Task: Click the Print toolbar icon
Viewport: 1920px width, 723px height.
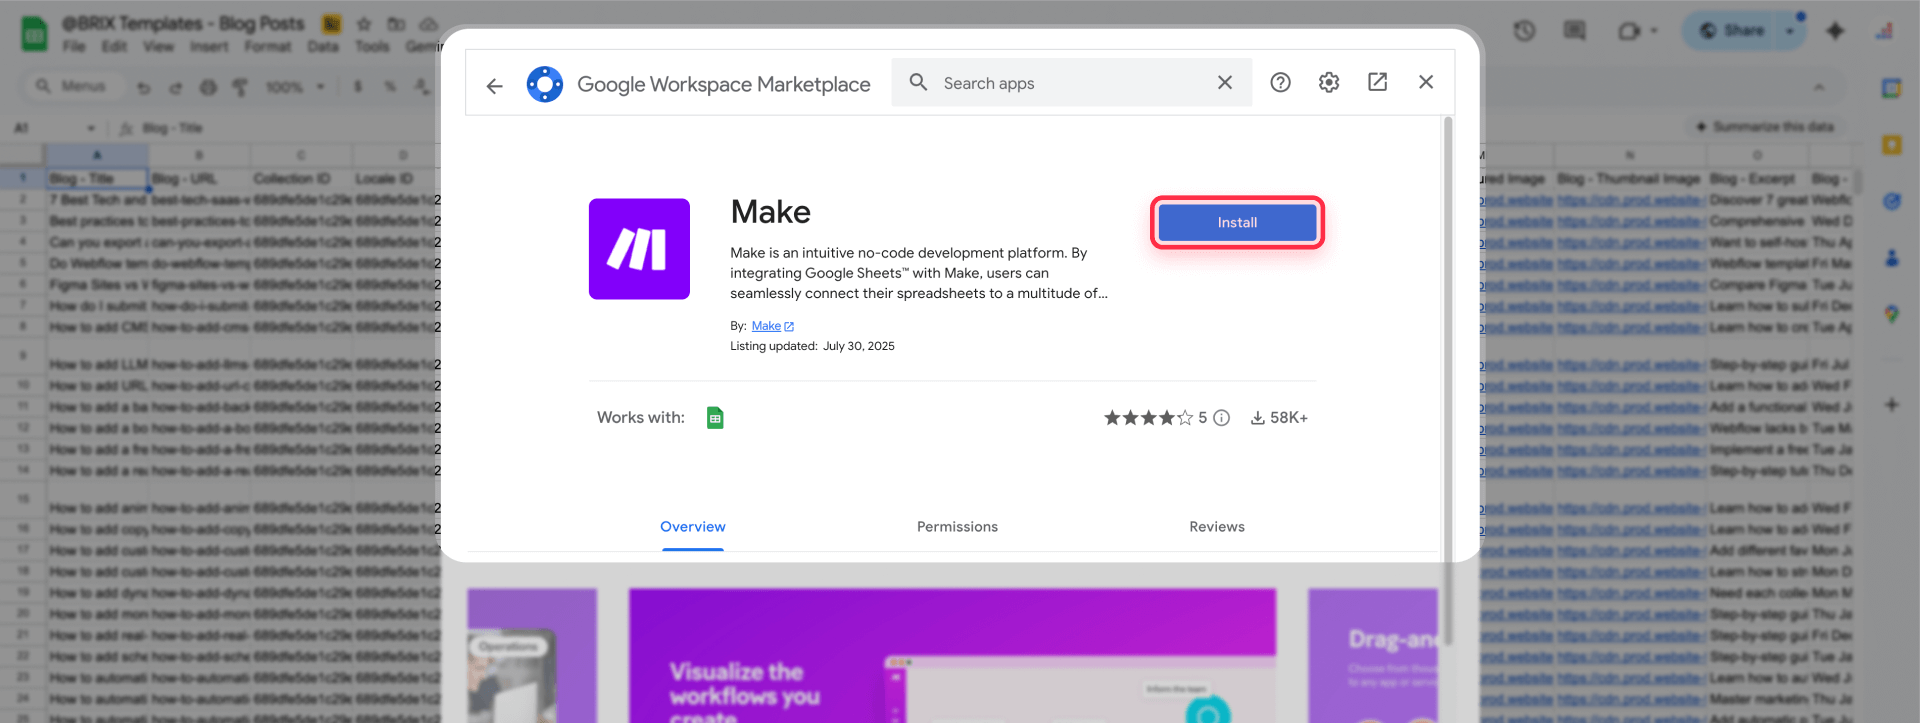Action: coord(208,87)
